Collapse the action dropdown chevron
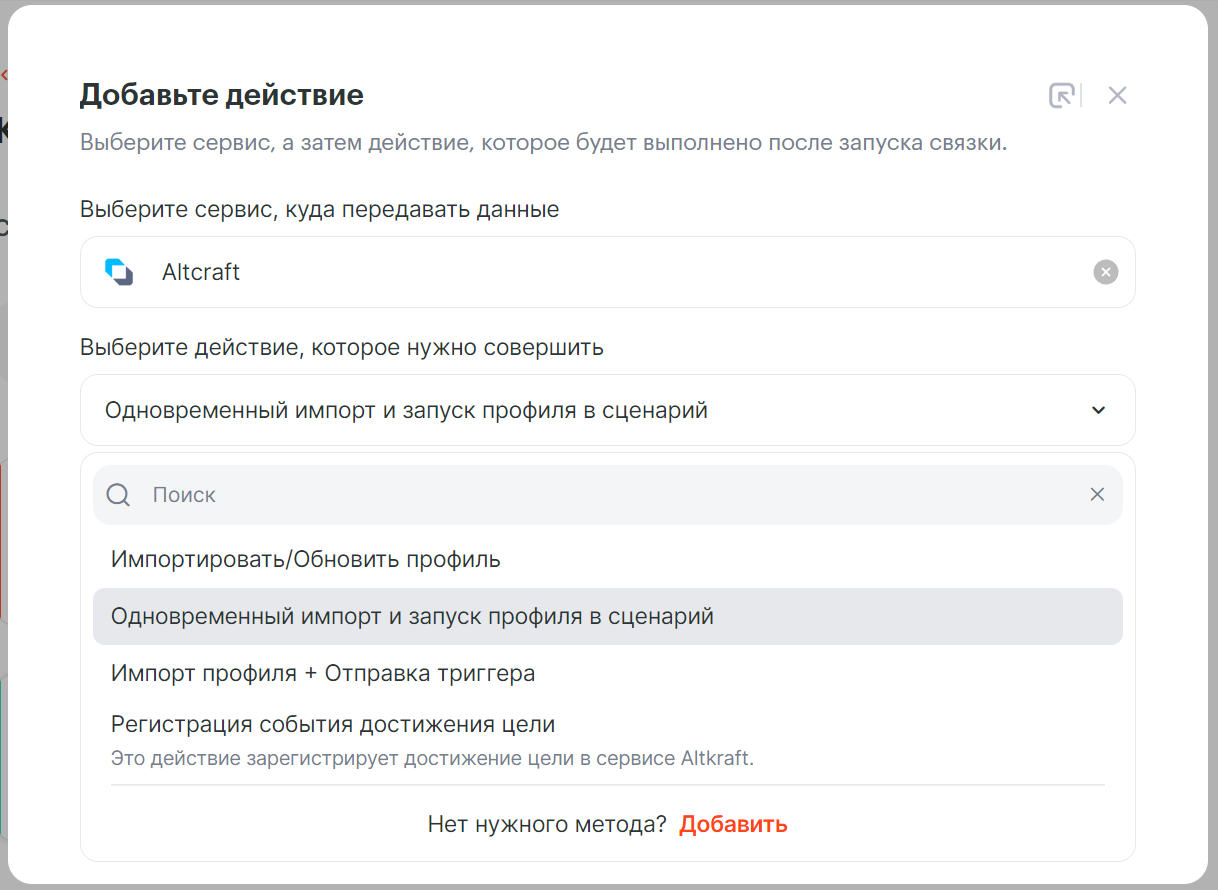 (x=1098, y=410)
